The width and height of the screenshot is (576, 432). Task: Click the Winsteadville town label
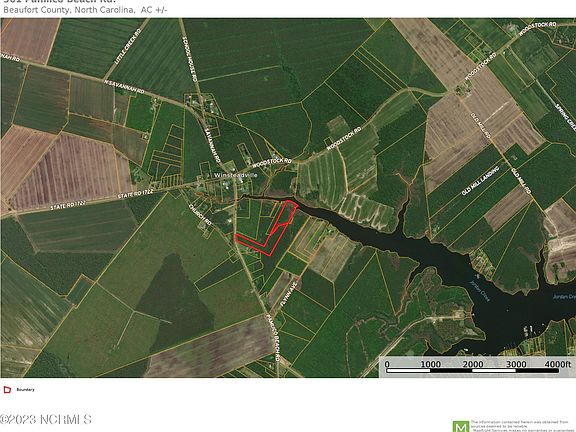(x=236, y=175)
